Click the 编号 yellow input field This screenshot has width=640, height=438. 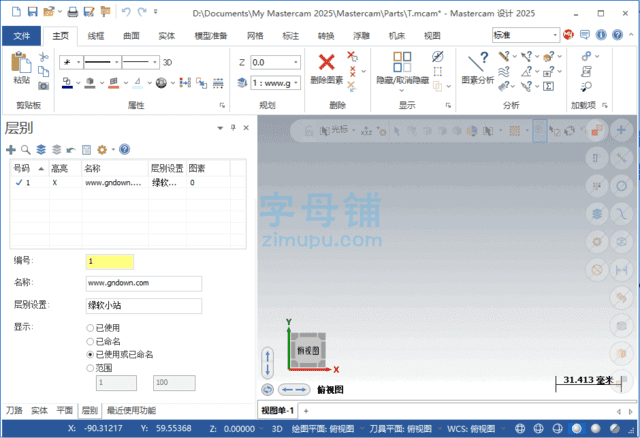pyautogui.click(x=110, y=261)
